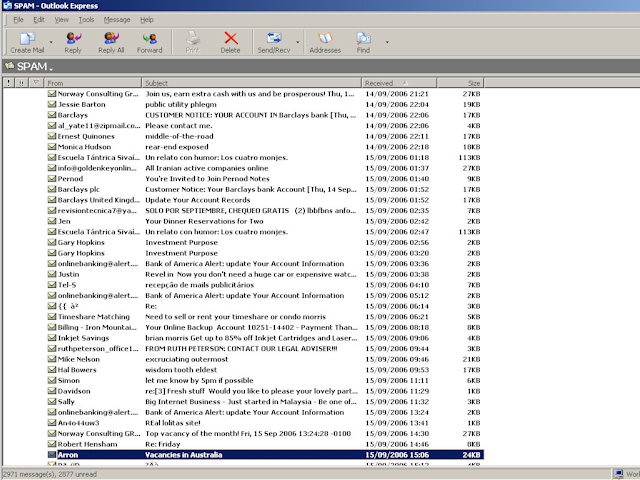Screen dimensions: 640x480
Task: Expand the Find dropdown arrow
Action: 387,42
